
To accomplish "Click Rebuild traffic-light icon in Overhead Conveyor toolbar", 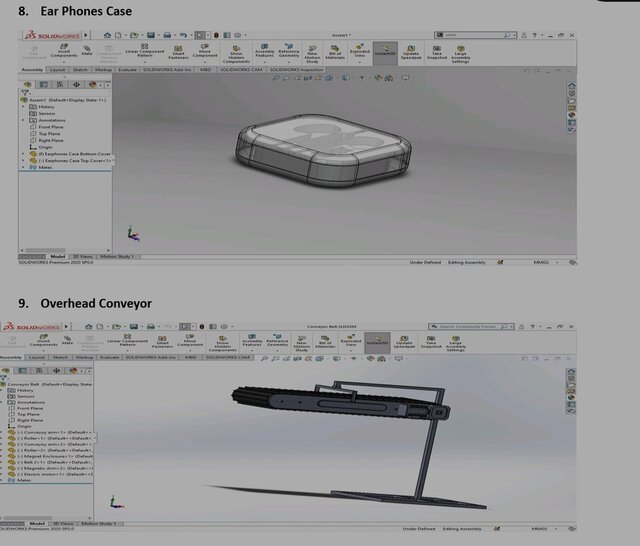I will [201, 326].
